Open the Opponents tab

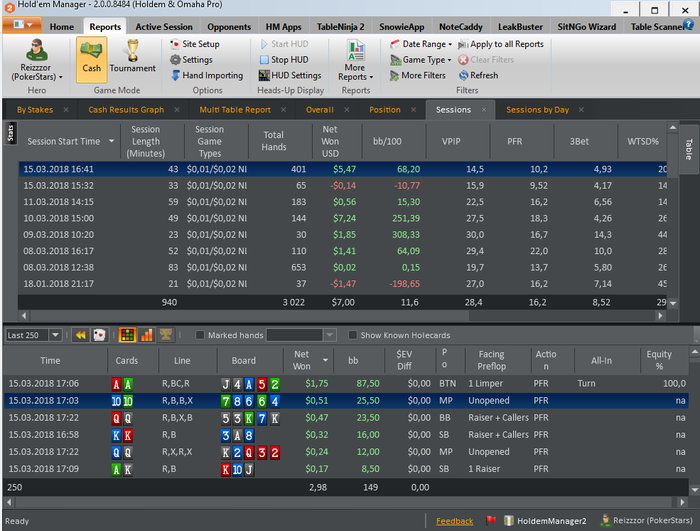click(229, 27)
